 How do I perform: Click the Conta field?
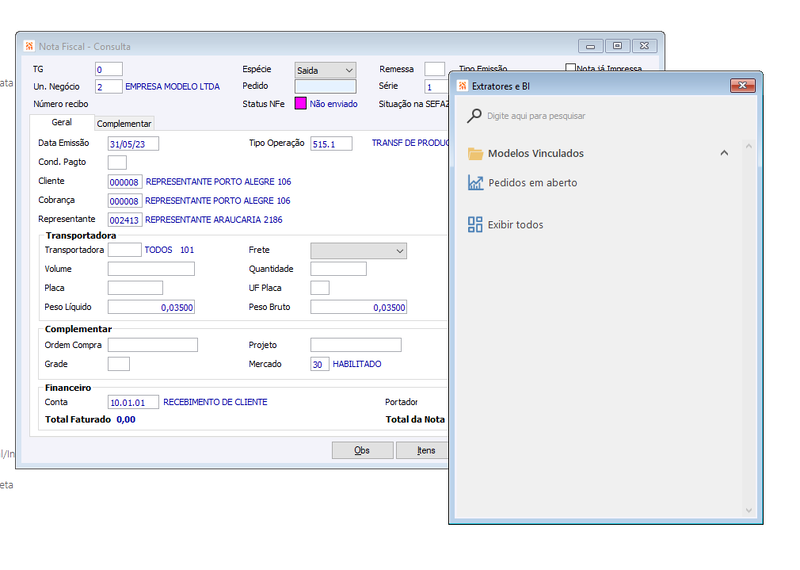(133, 402)
